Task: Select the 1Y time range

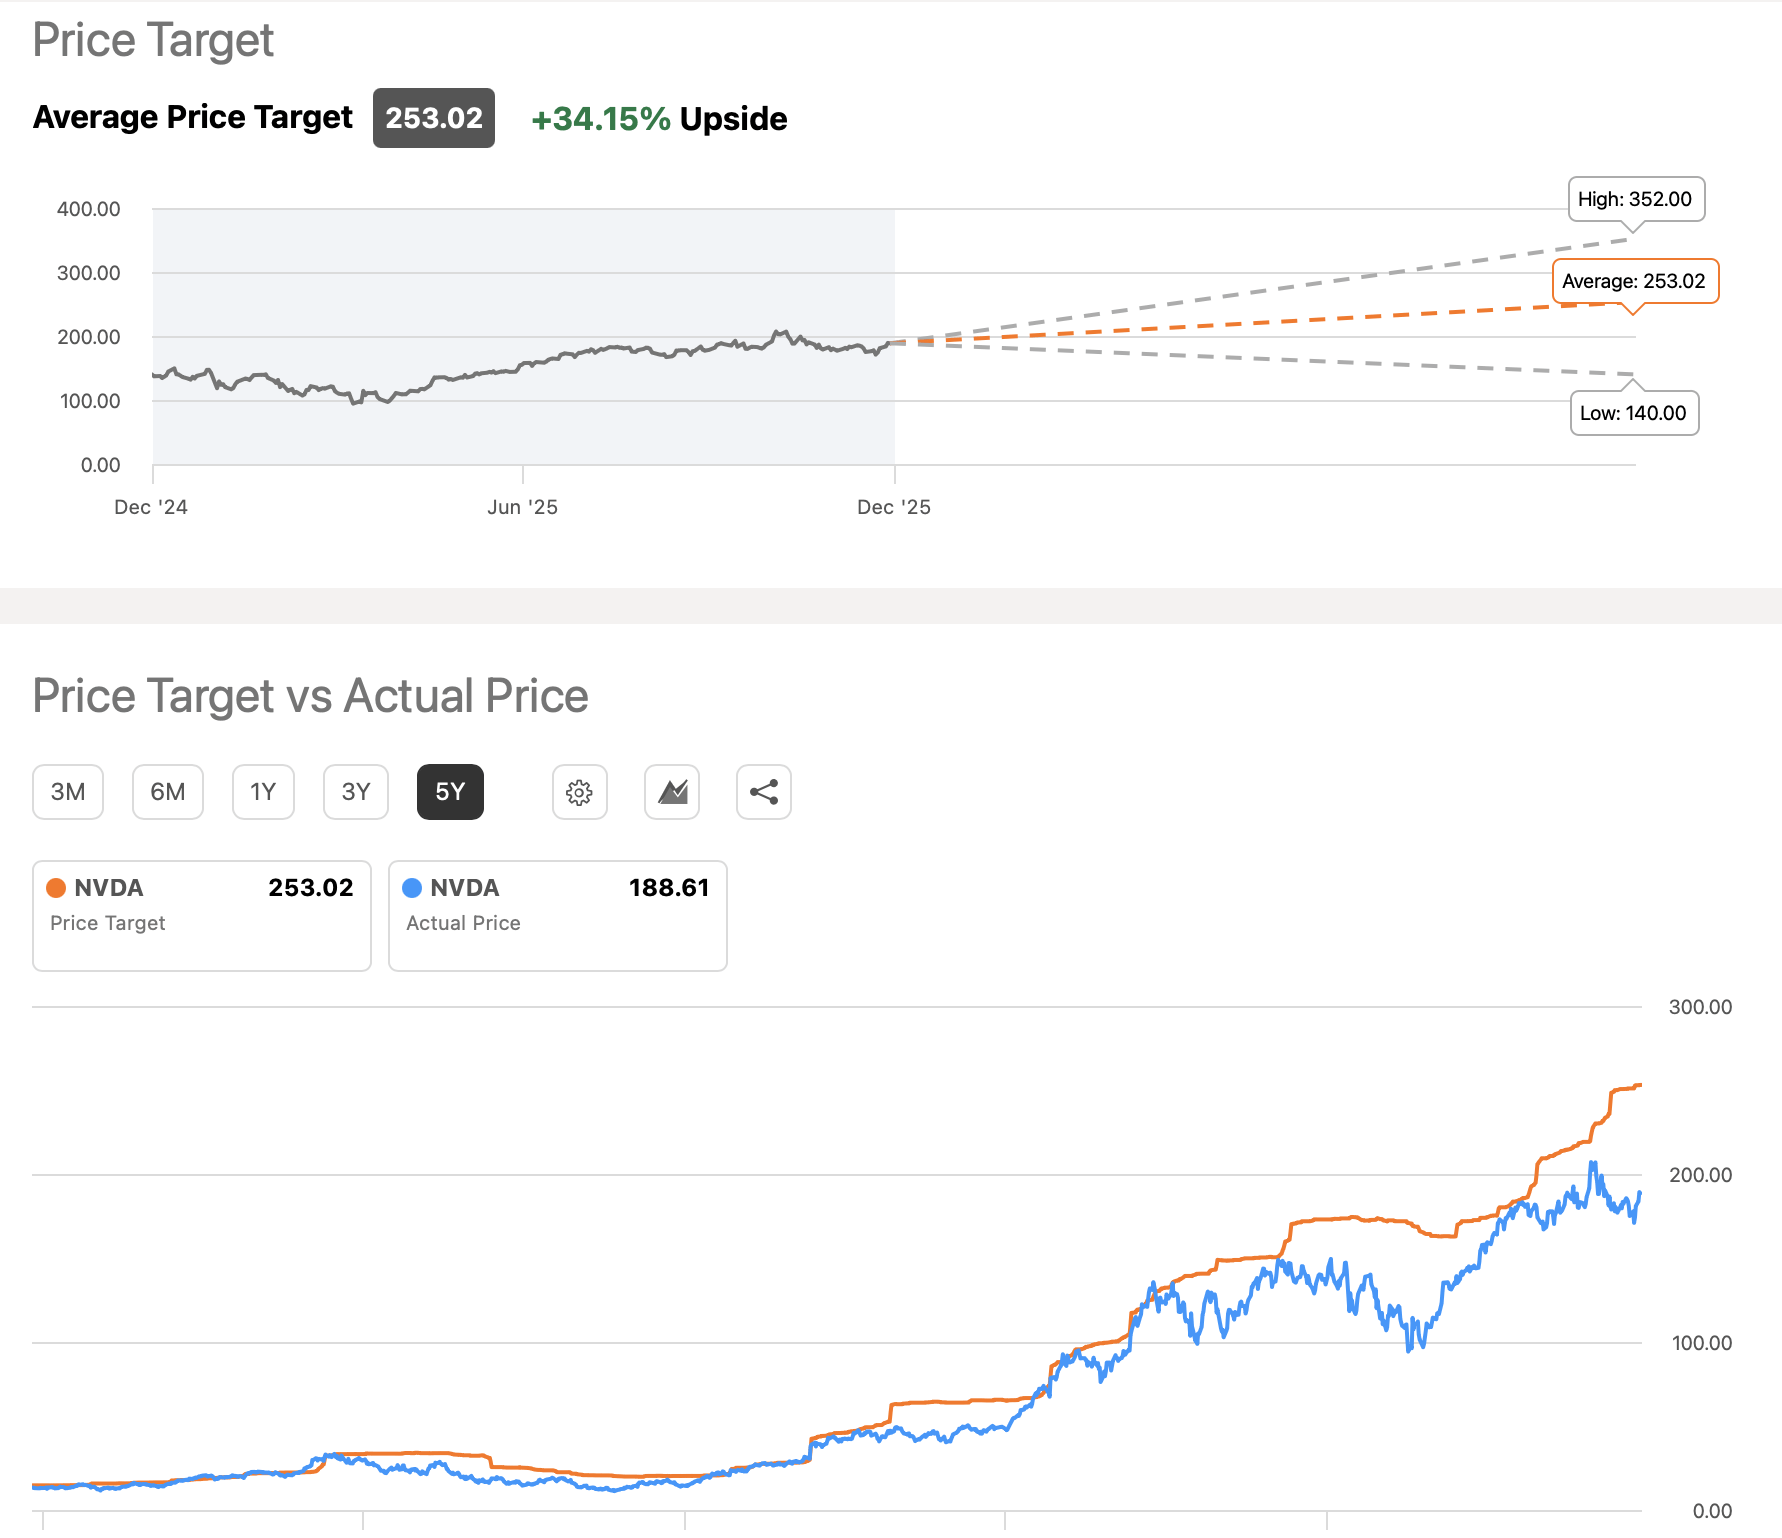Action: pos(263,791)
